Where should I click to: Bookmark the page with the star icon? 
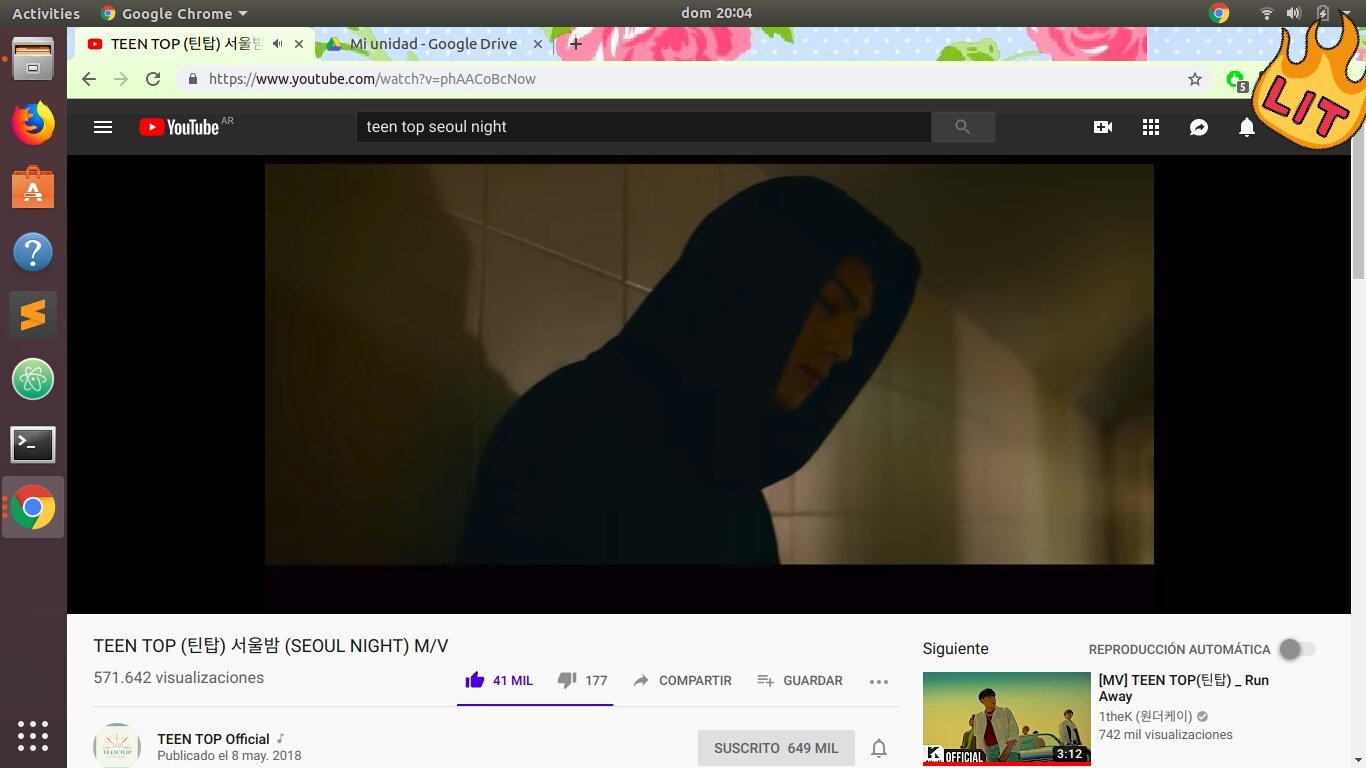coord(1195,79)
